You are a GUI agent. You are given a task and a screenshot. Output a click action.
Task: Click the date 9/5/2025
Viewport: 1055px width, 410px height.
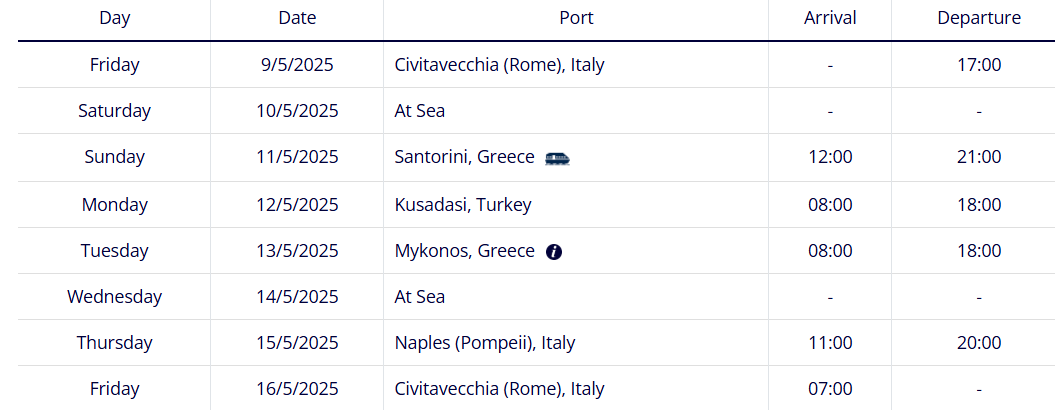point(297,65)
